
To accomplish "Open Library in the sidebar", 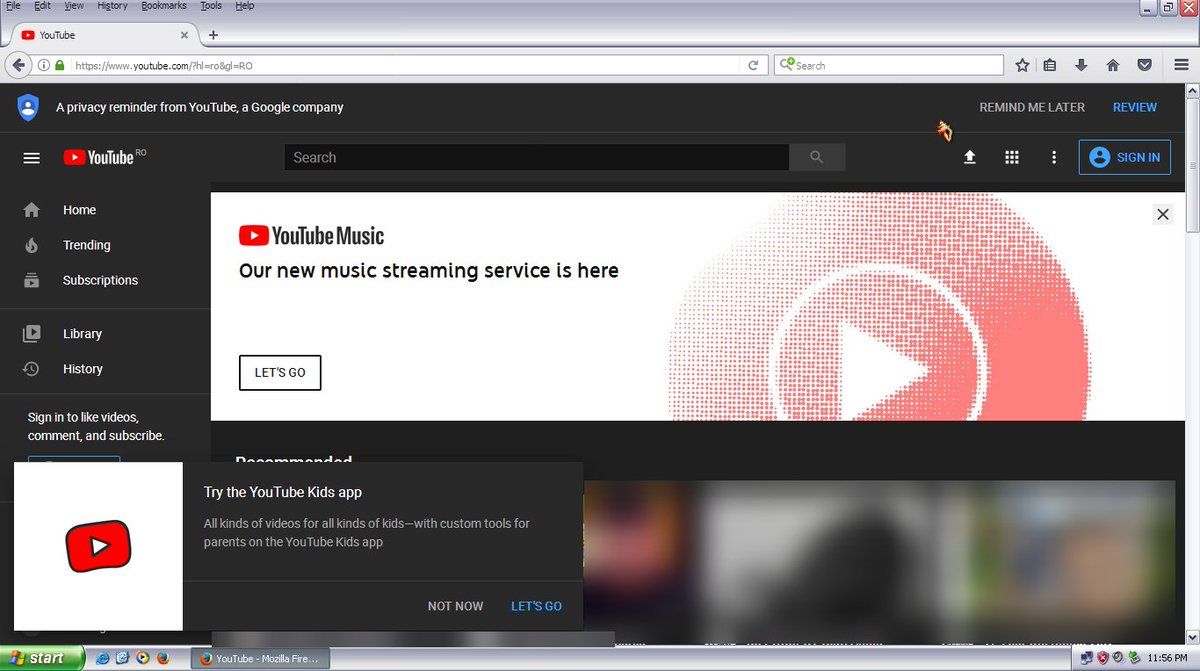I will (82, 334).
